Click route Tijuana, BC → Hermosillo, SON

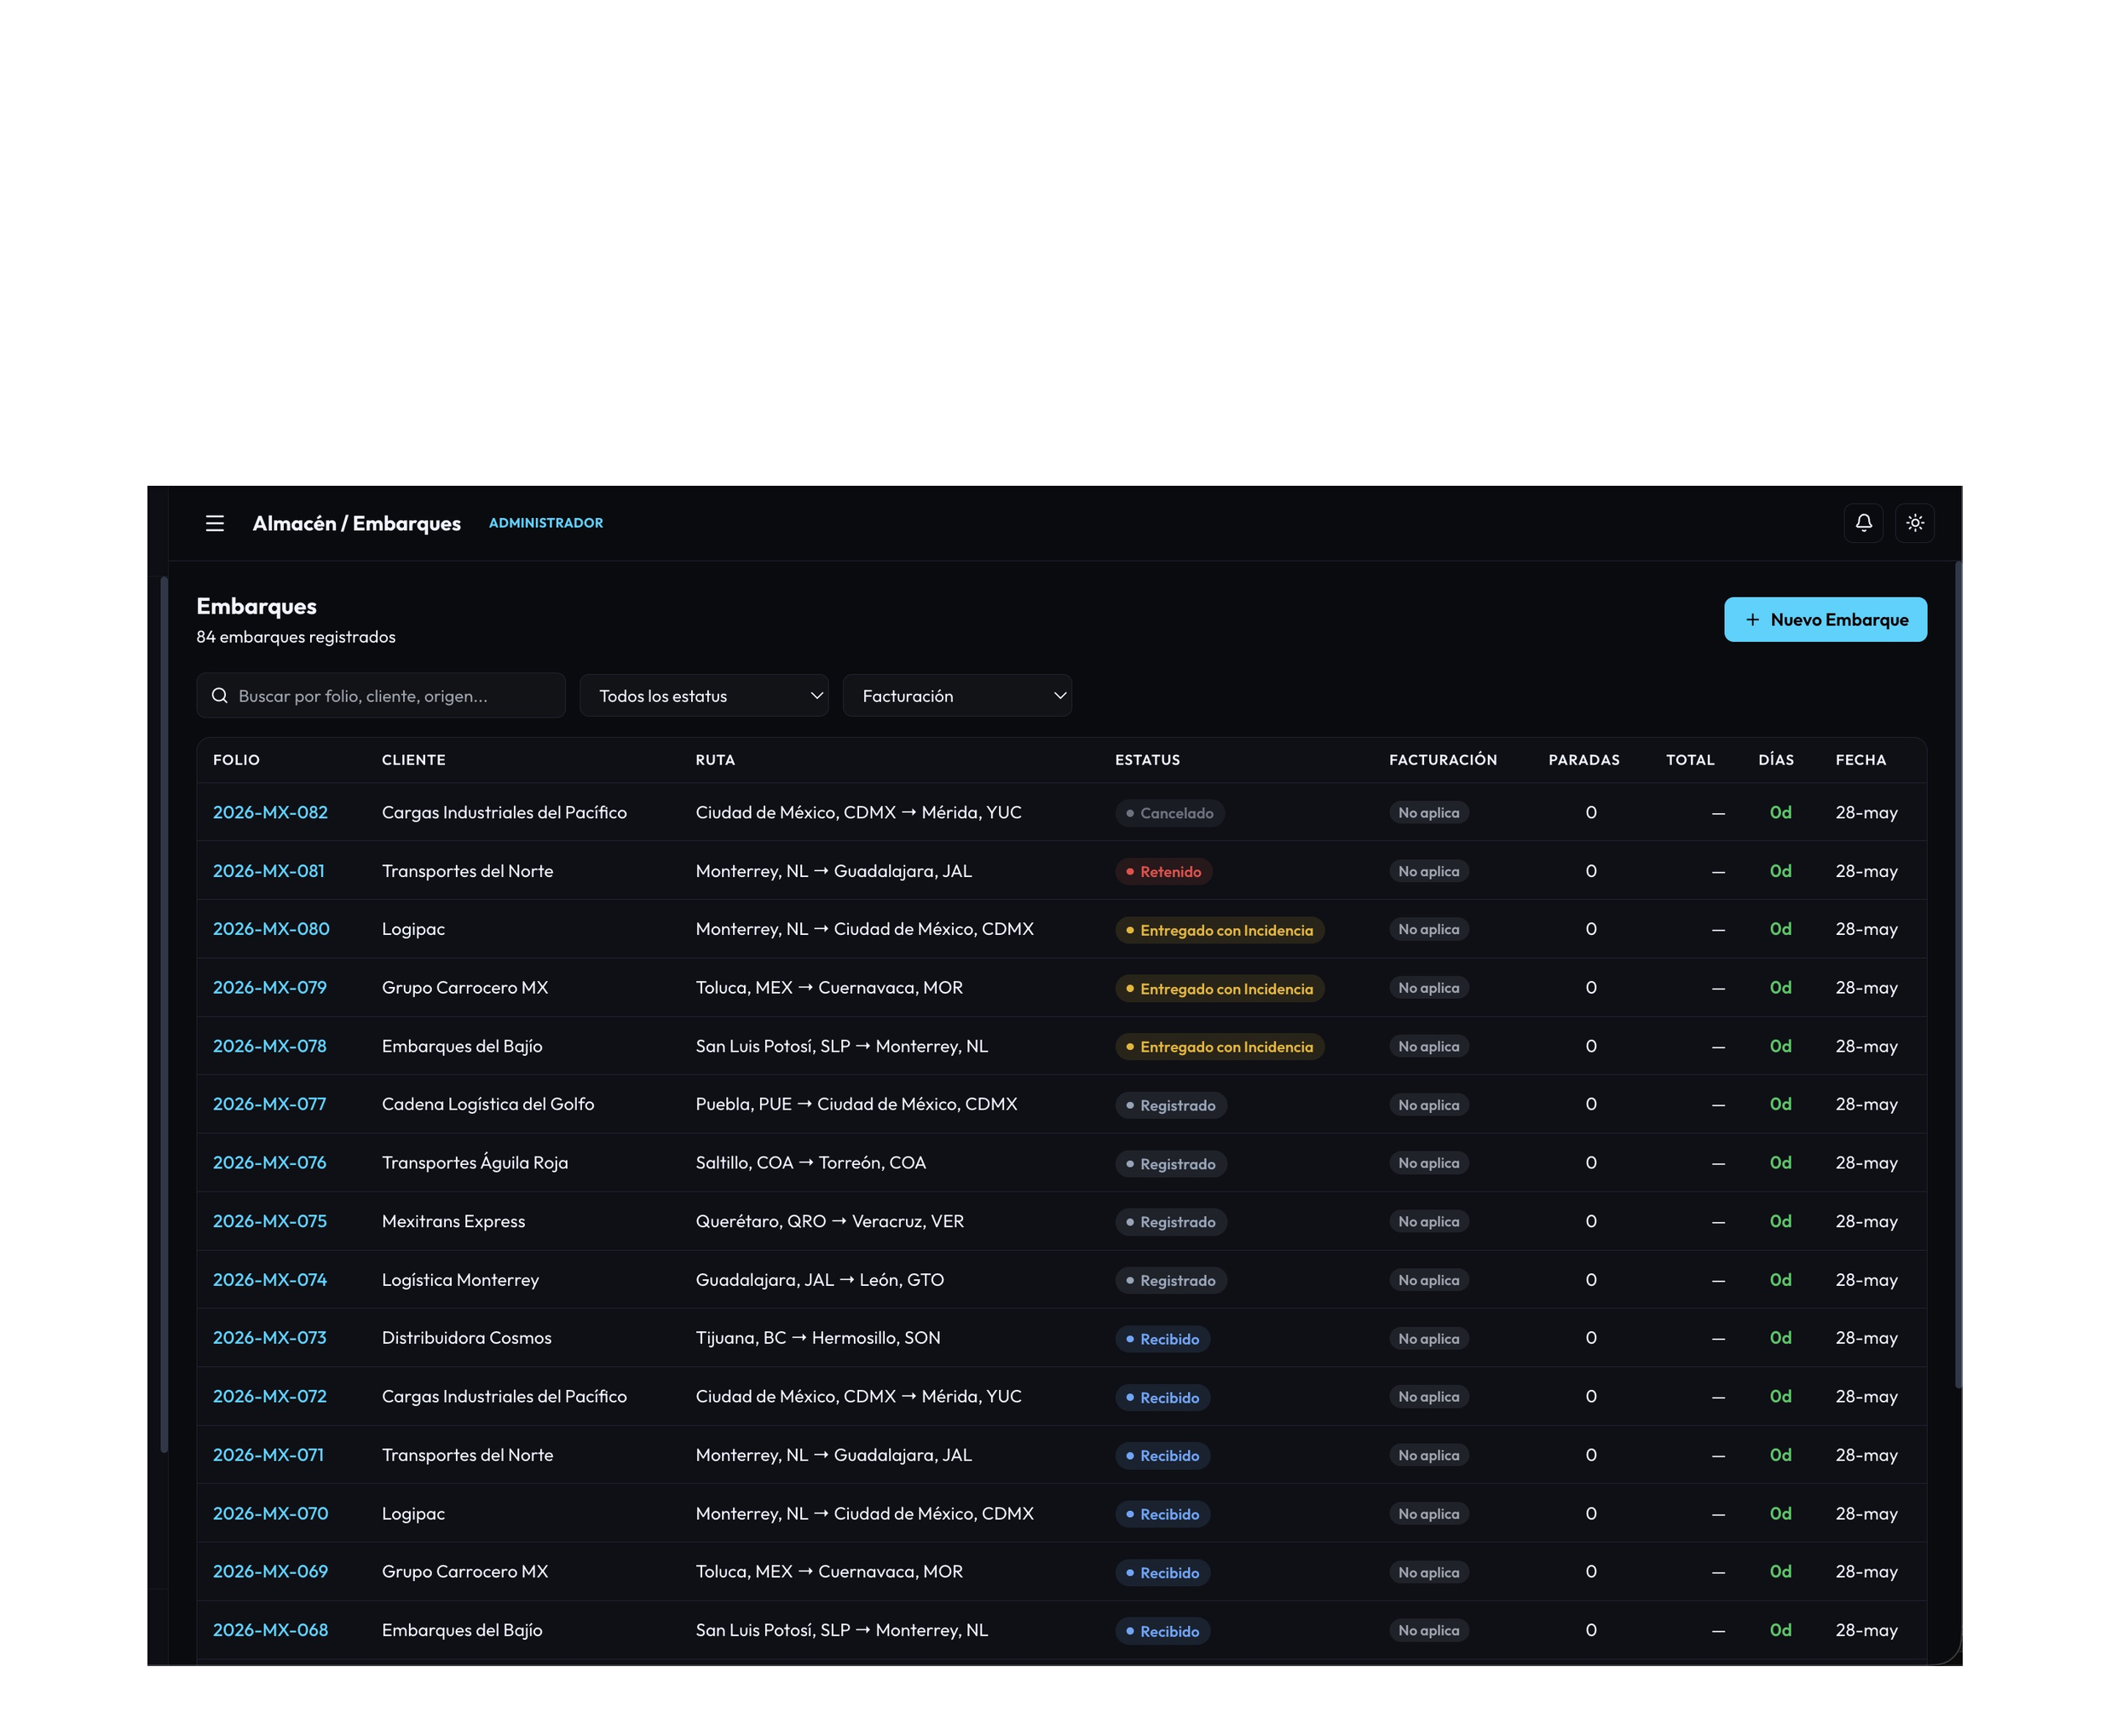(818, 1338)
